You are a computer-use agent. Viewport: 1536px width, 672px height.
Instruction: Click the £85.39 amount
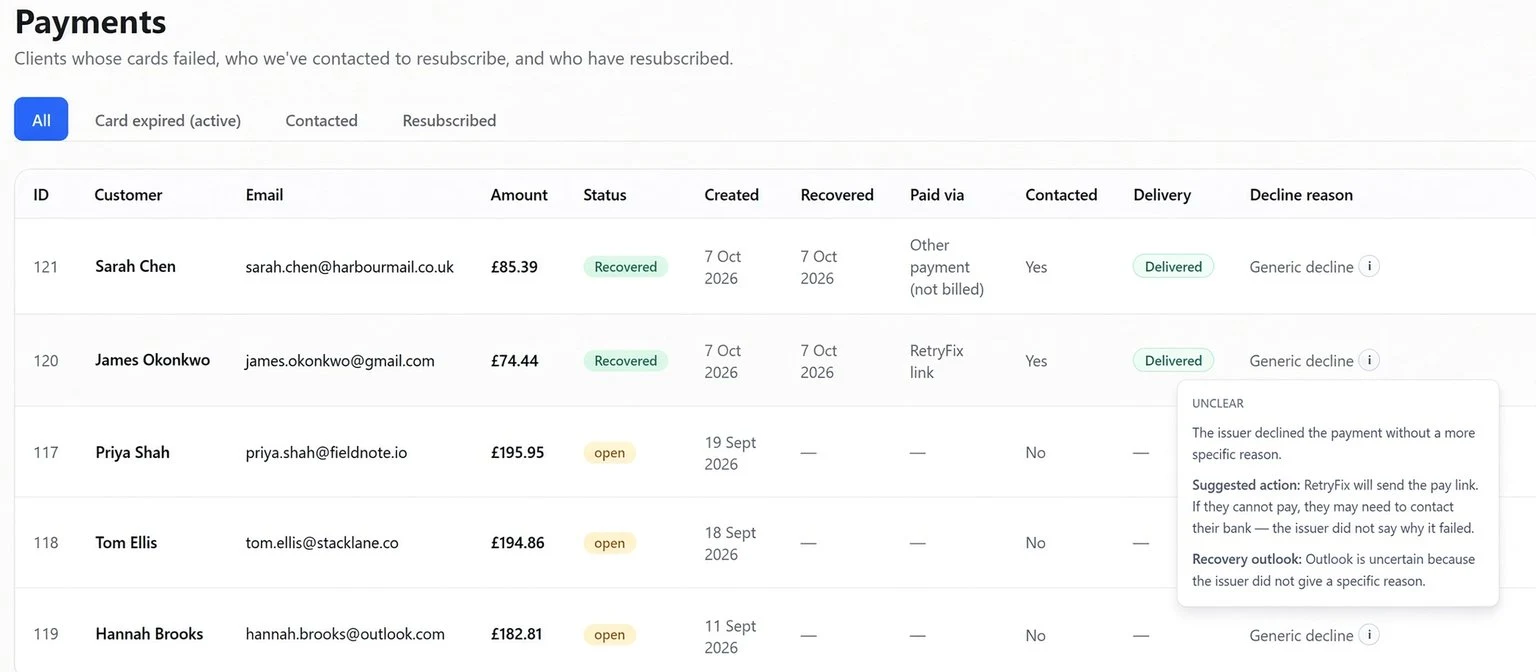514,267
